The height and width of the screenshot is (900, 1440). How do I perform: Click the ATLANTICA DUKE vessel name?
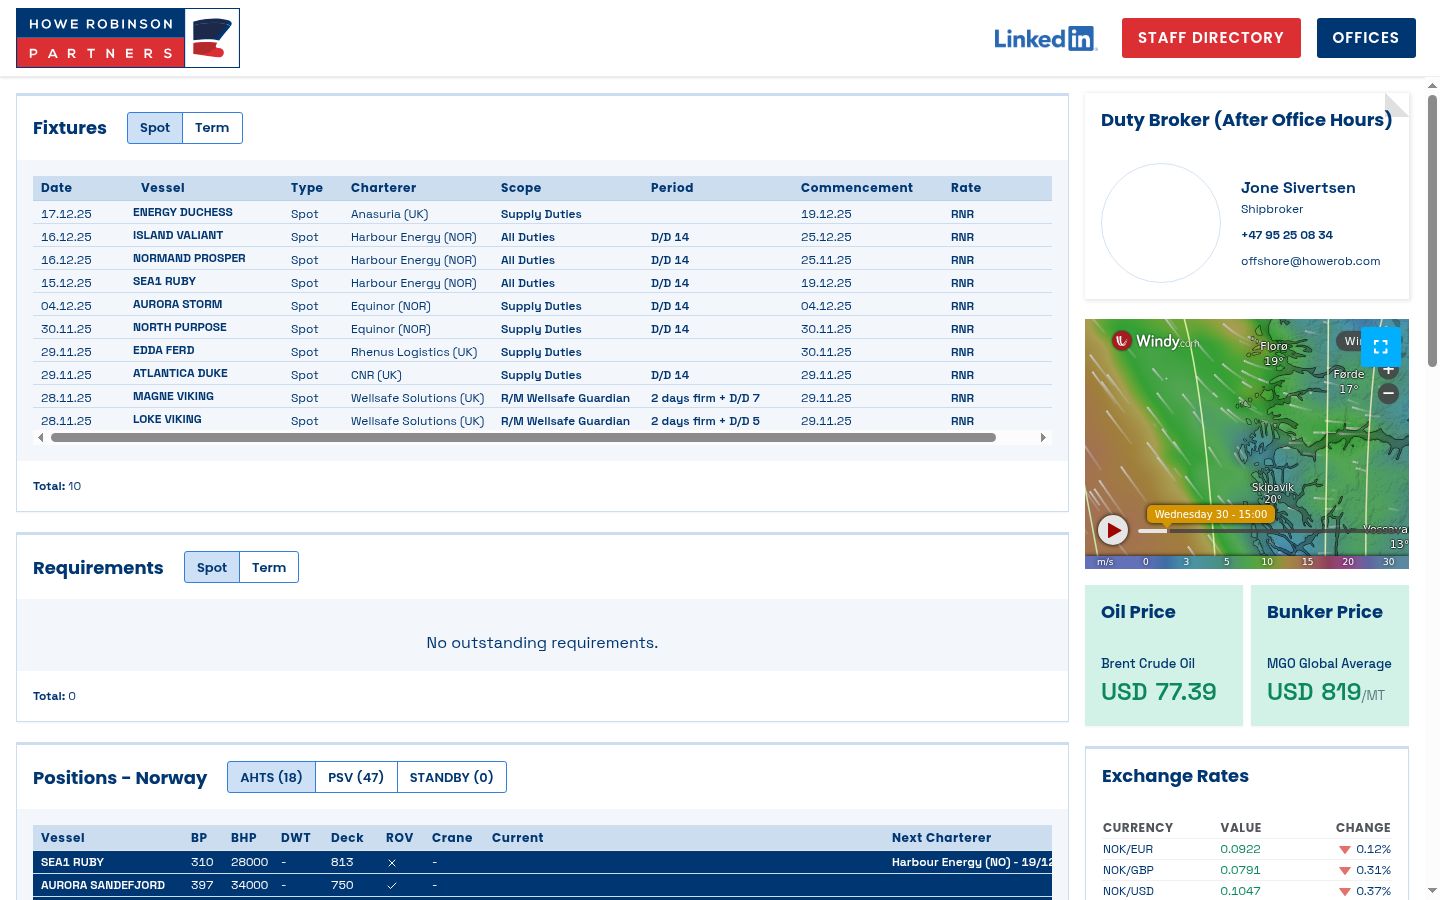coord(180,374)
